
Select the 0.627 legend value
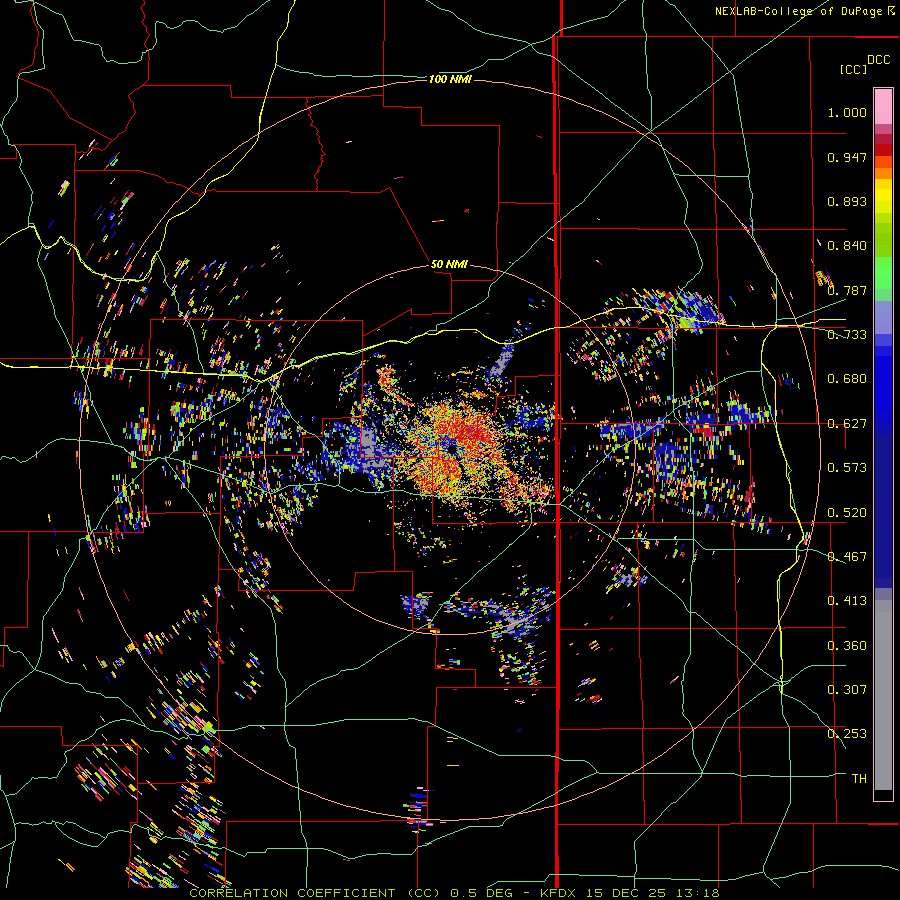[847, 424]
